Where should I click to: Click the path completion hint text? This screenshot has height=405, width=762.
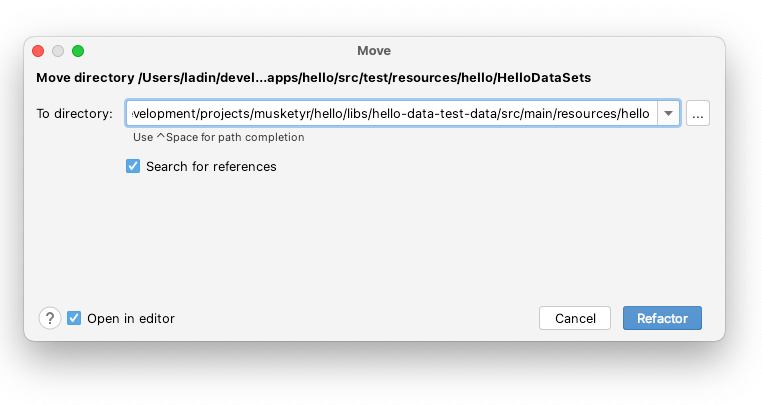(x=219, y=137)
